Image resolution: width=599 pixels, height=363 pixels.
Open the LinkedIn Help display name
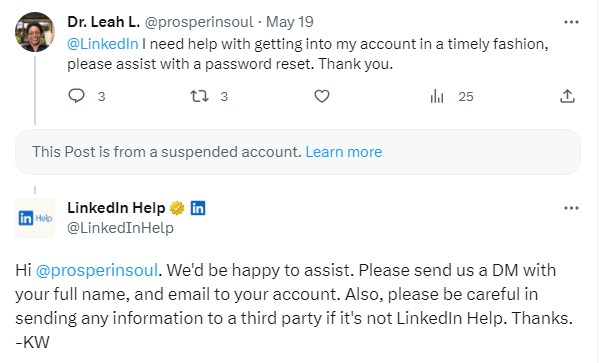click(116, 208)
